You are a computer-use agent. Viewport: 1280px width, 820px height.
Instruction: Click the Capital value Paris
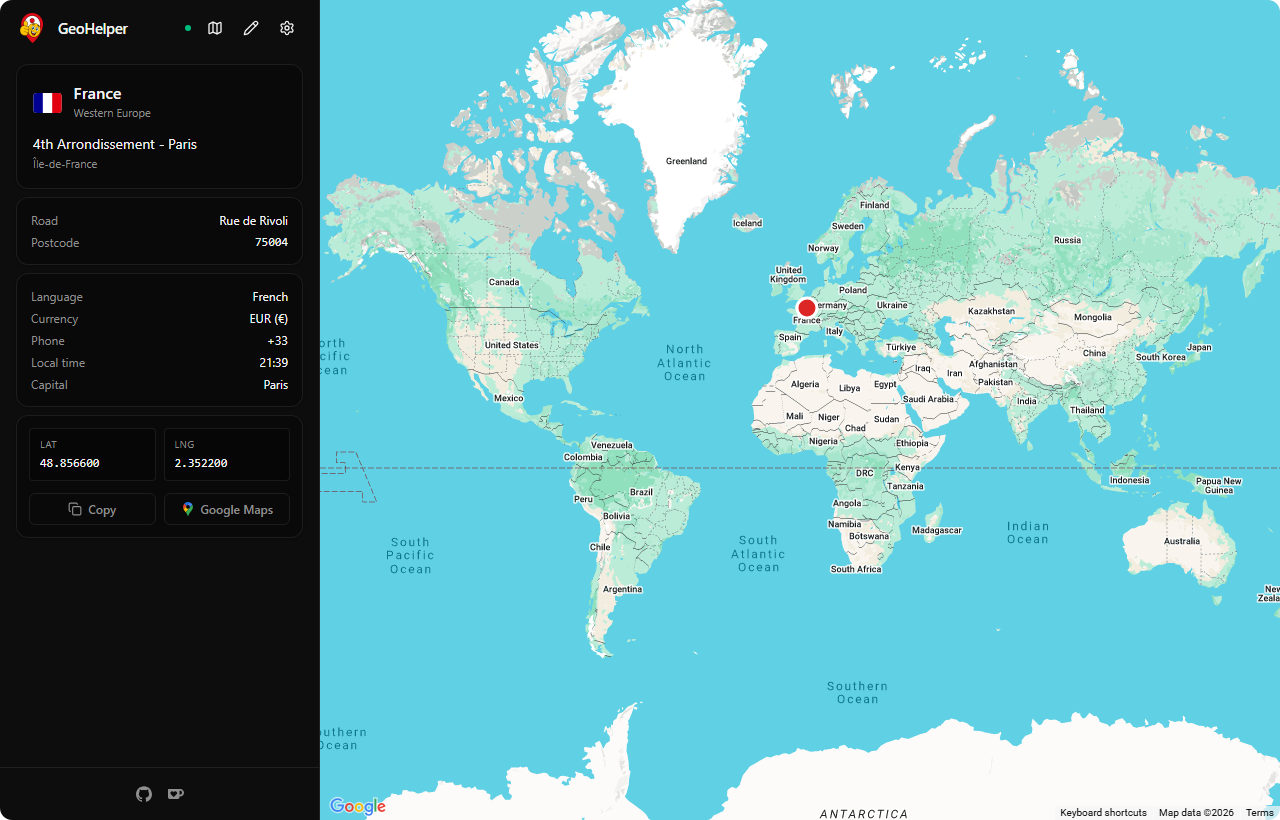276,385
